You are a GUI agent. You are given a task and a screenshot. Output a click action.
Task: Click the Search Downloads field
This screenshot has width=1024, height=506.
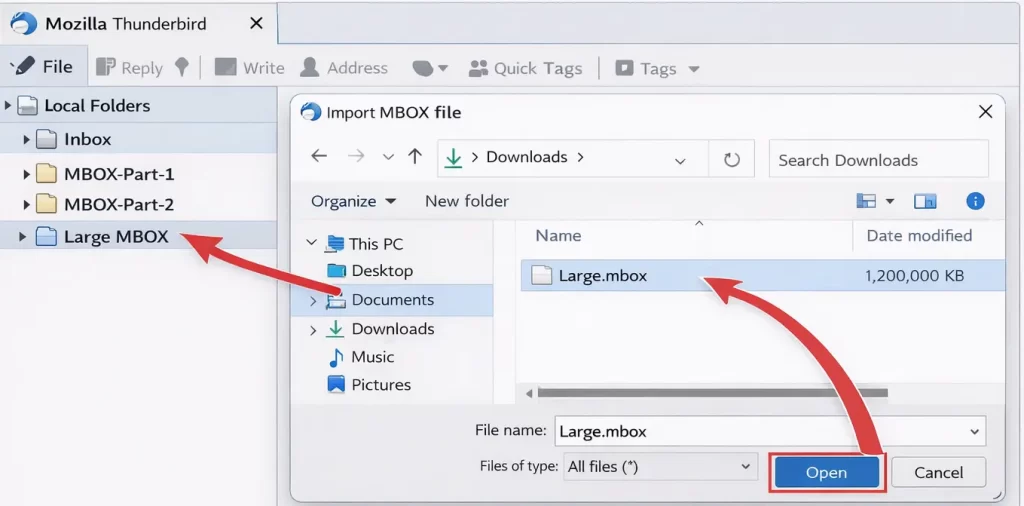[x=878, y=159]
